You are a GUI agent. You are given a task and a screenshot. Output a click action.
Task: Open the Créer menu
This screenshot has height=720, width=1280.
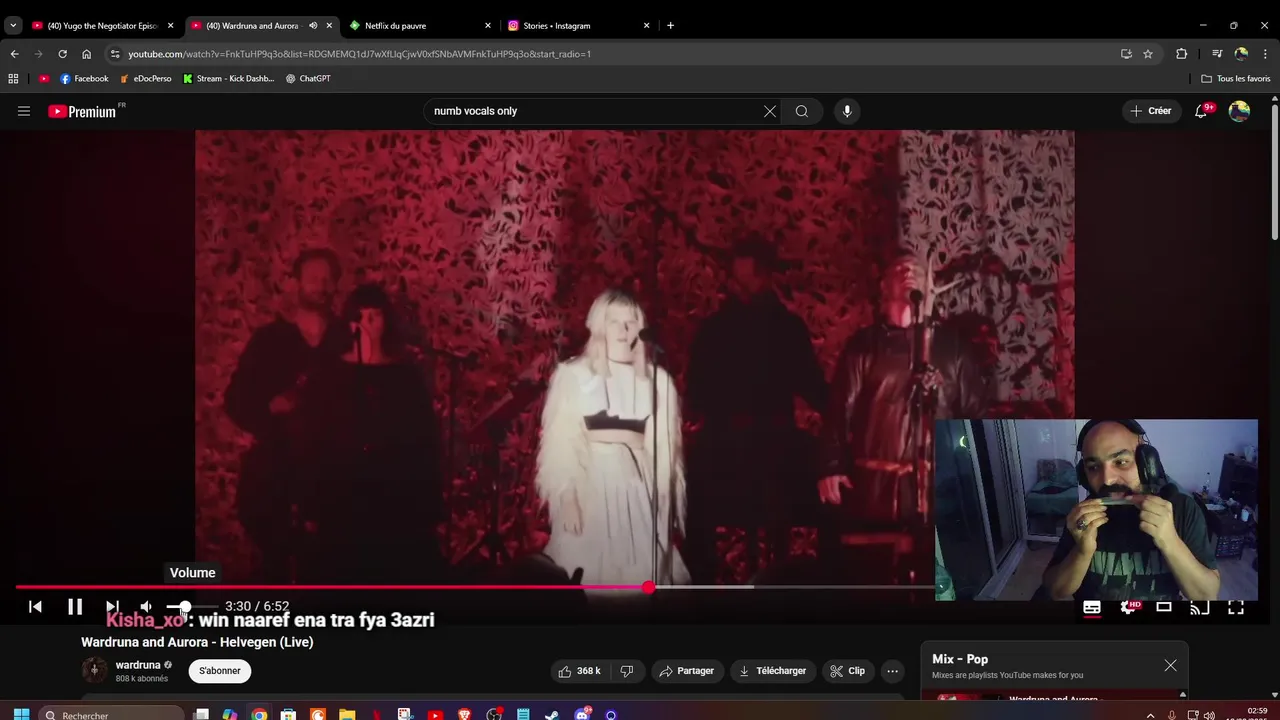pyautogui.click(x=1151, y=111)
